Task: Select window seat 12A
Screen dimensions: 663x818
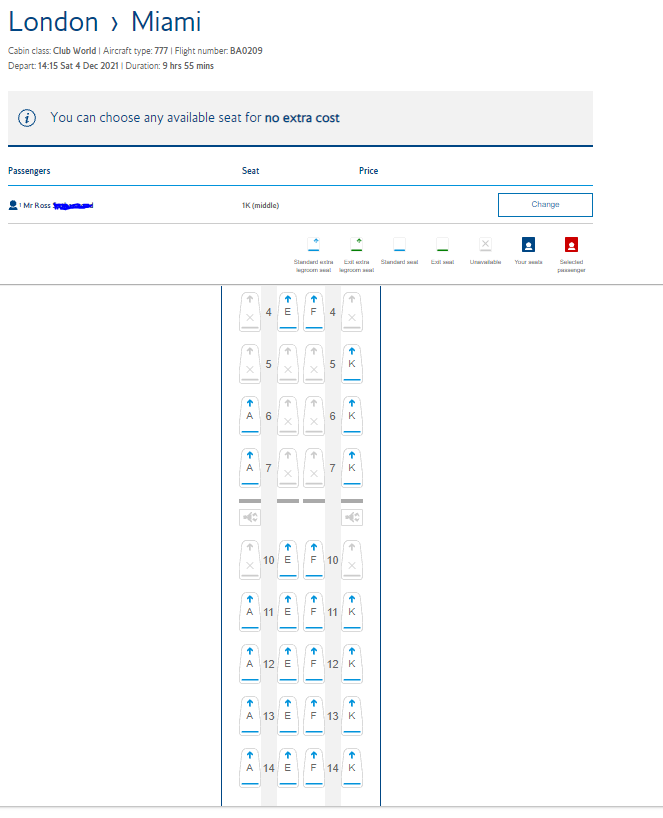Action: click(x=250, y=664)
